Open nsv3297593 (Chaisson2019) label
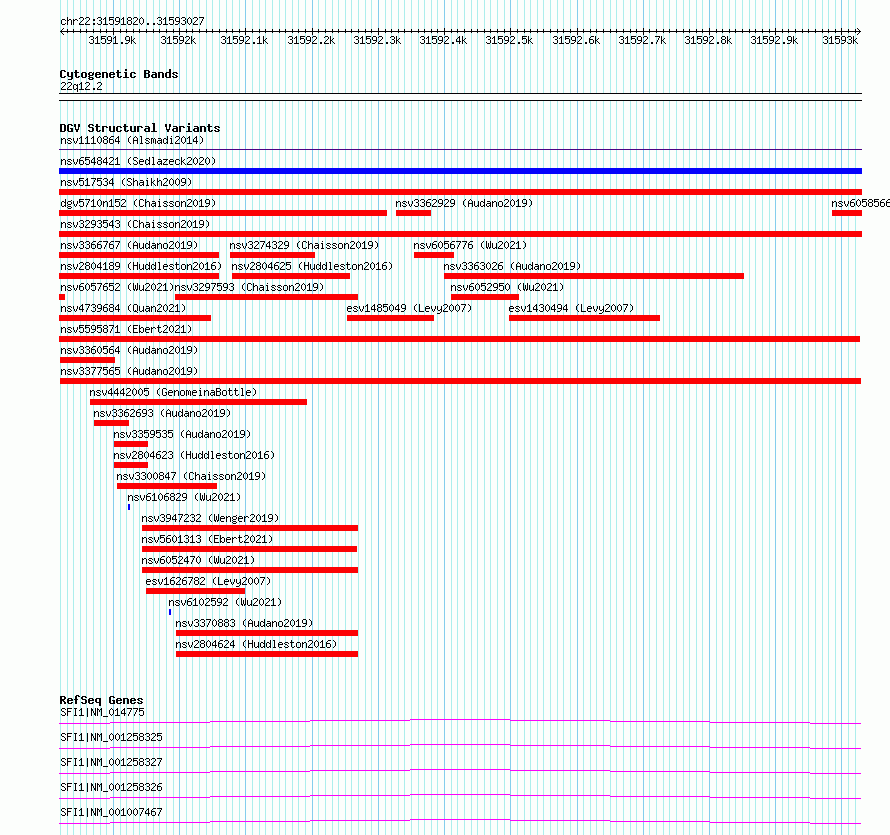 tap(250, 287)
